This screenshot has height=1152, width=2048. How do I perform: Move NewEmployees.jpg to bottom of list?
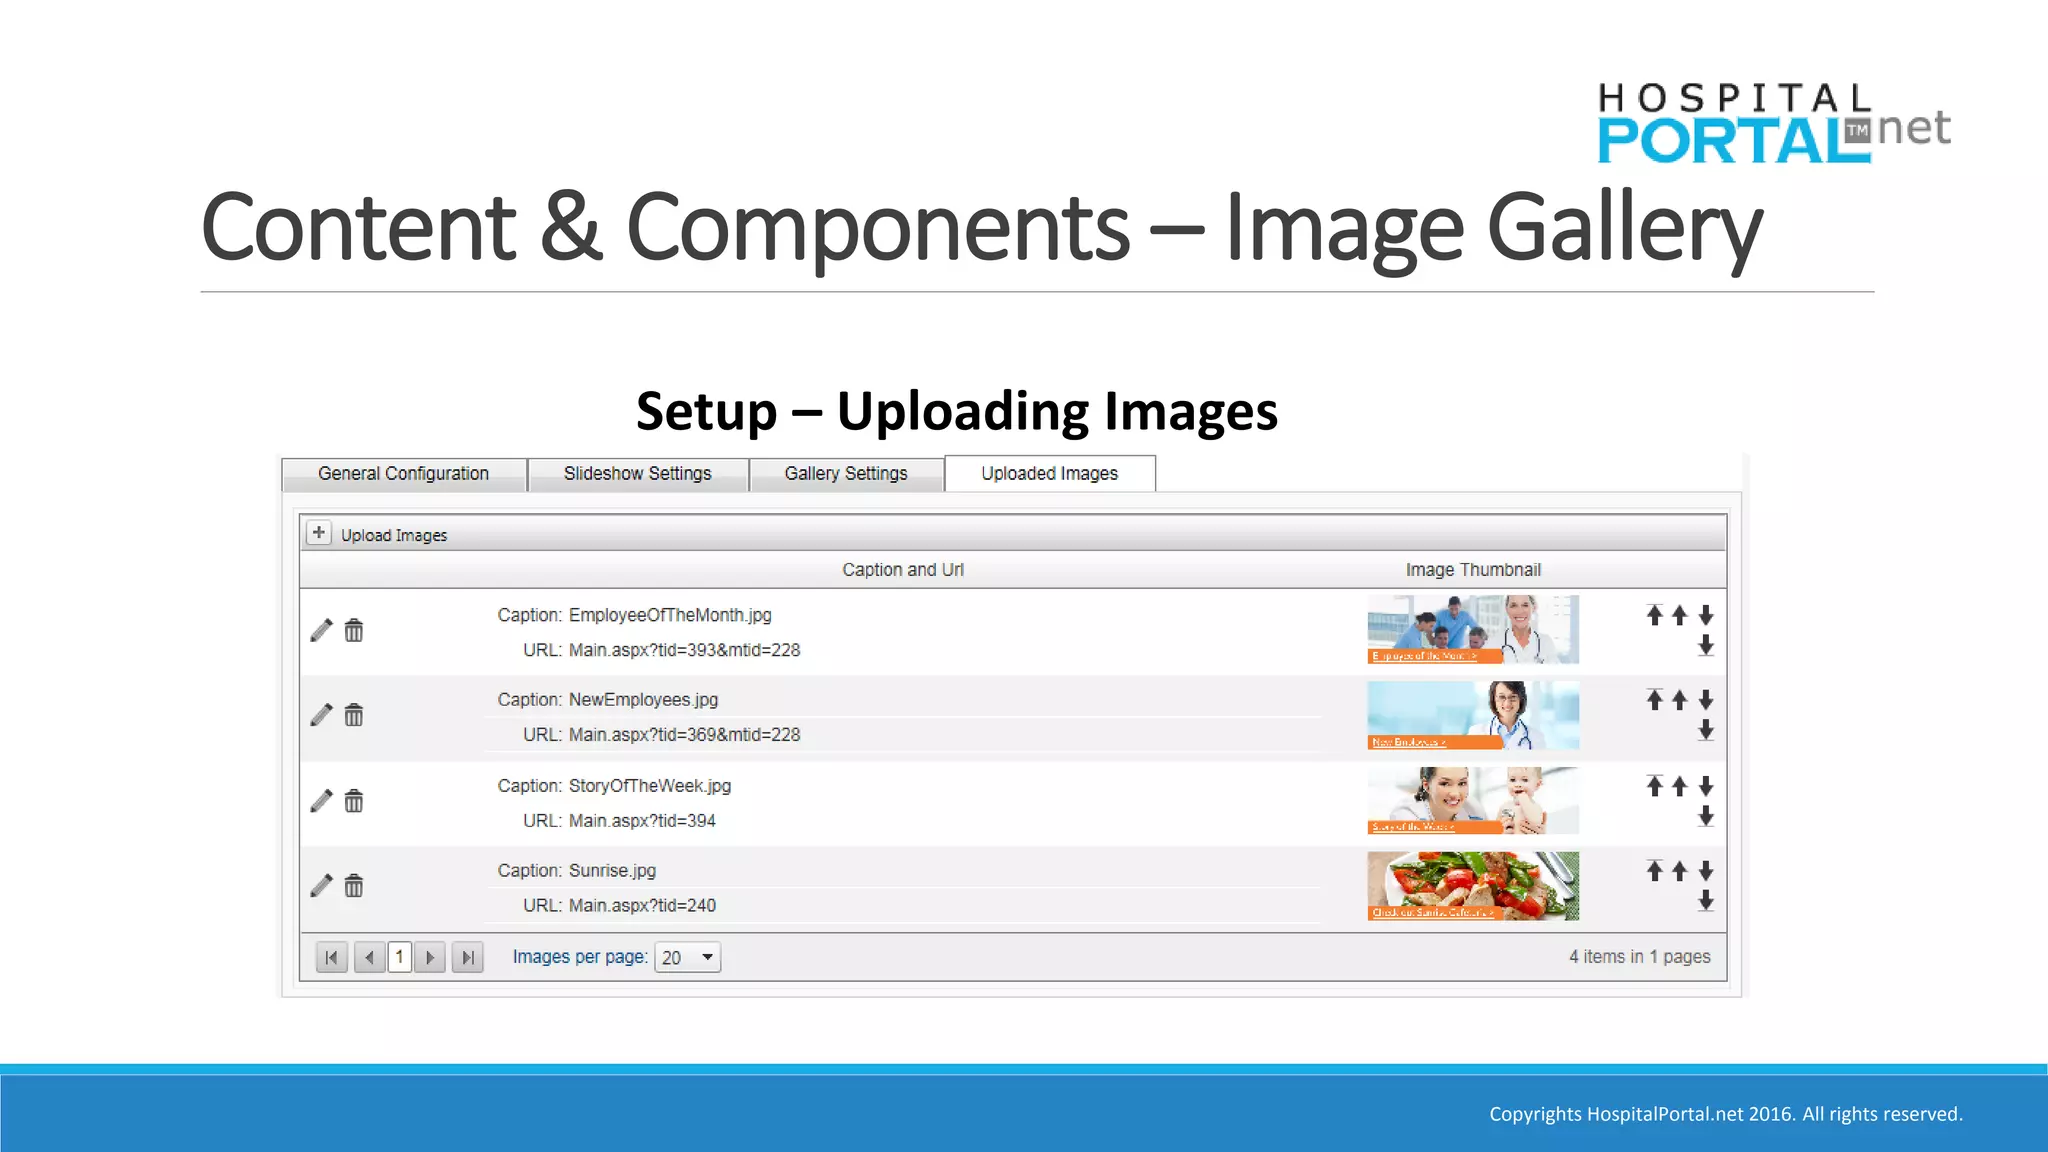point(1706,731)
